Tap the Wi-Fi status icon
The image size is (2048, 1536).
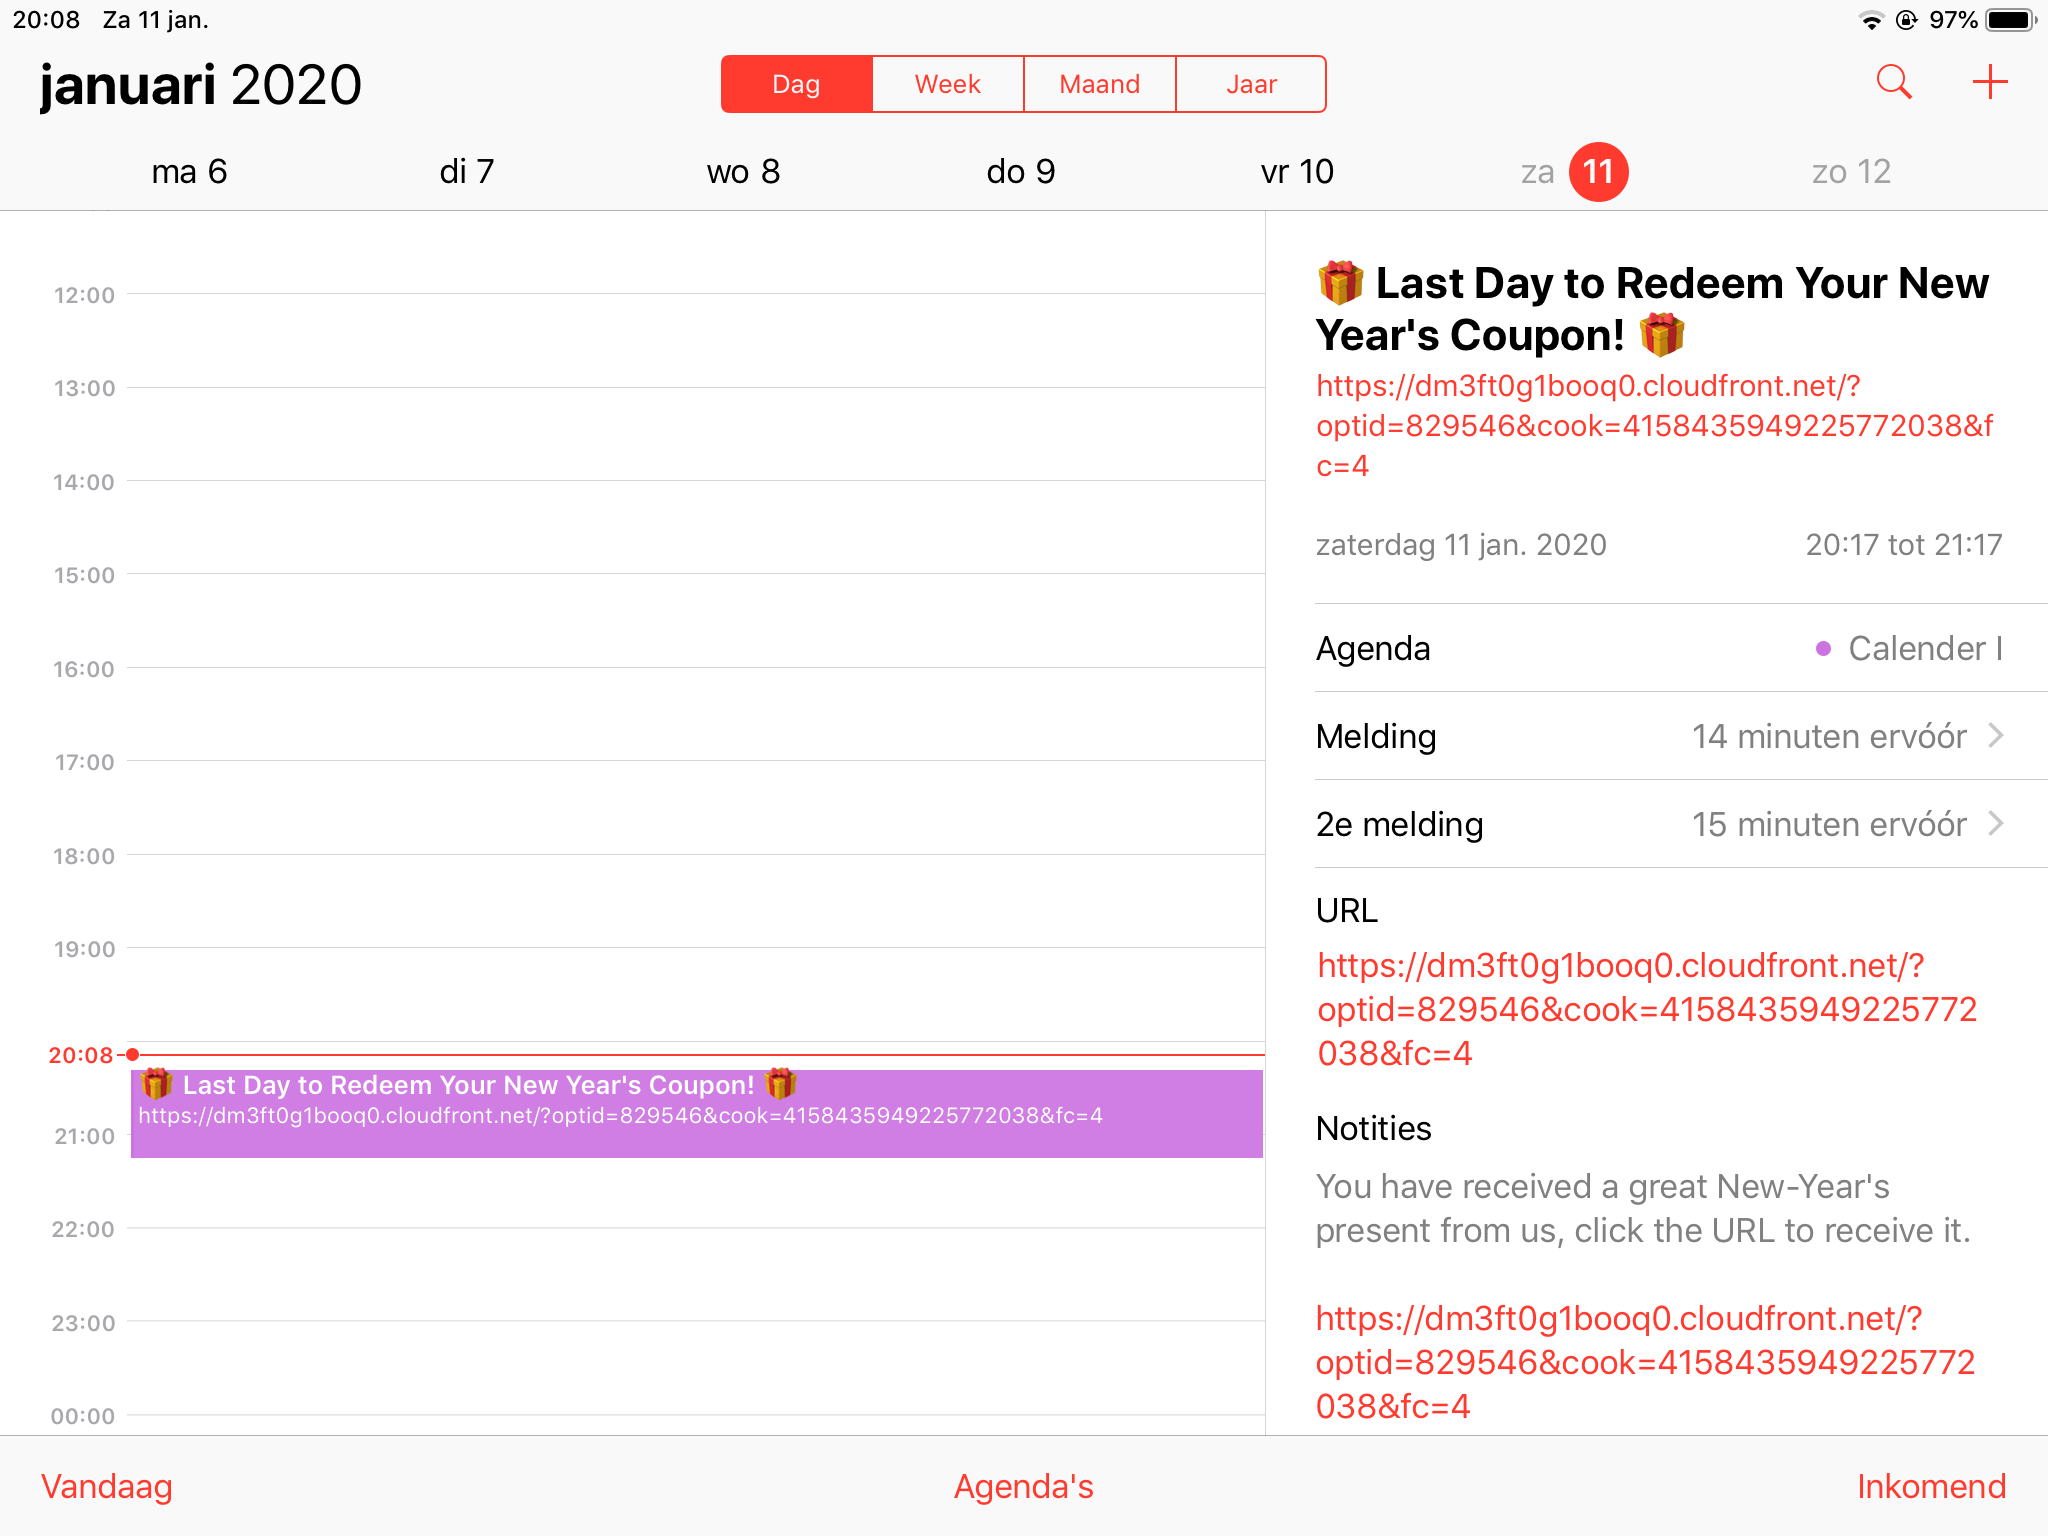(x=1870, y=20)
